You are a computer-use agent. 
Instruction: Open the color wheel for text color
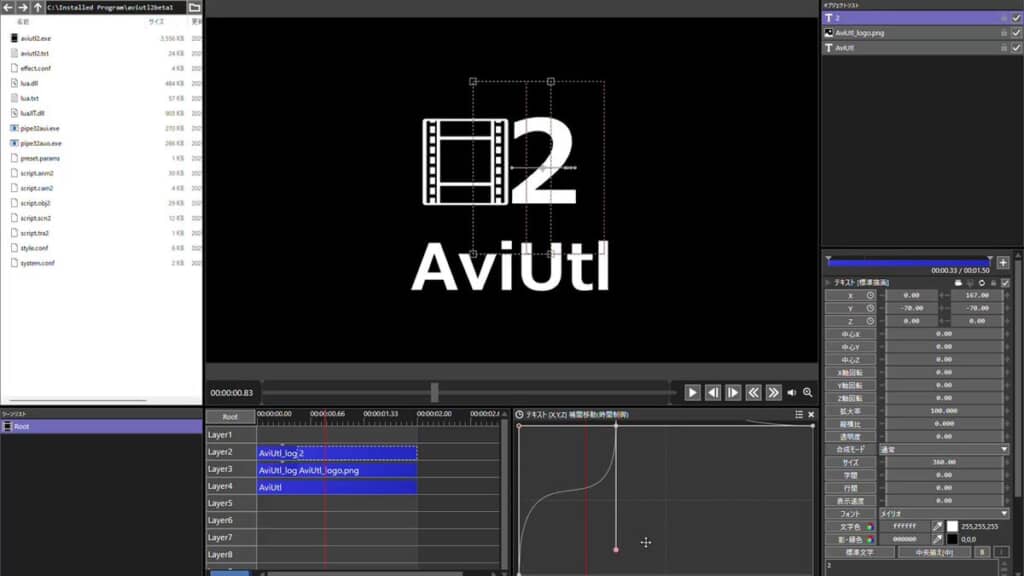pyautogui.click(x=870, y=526)
